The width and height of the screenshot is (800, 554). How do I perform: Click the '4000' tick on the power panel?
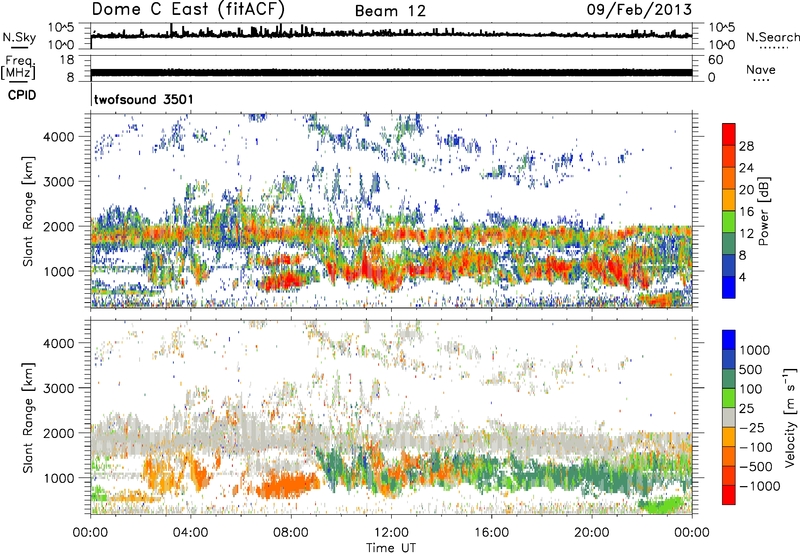[59, 137]
